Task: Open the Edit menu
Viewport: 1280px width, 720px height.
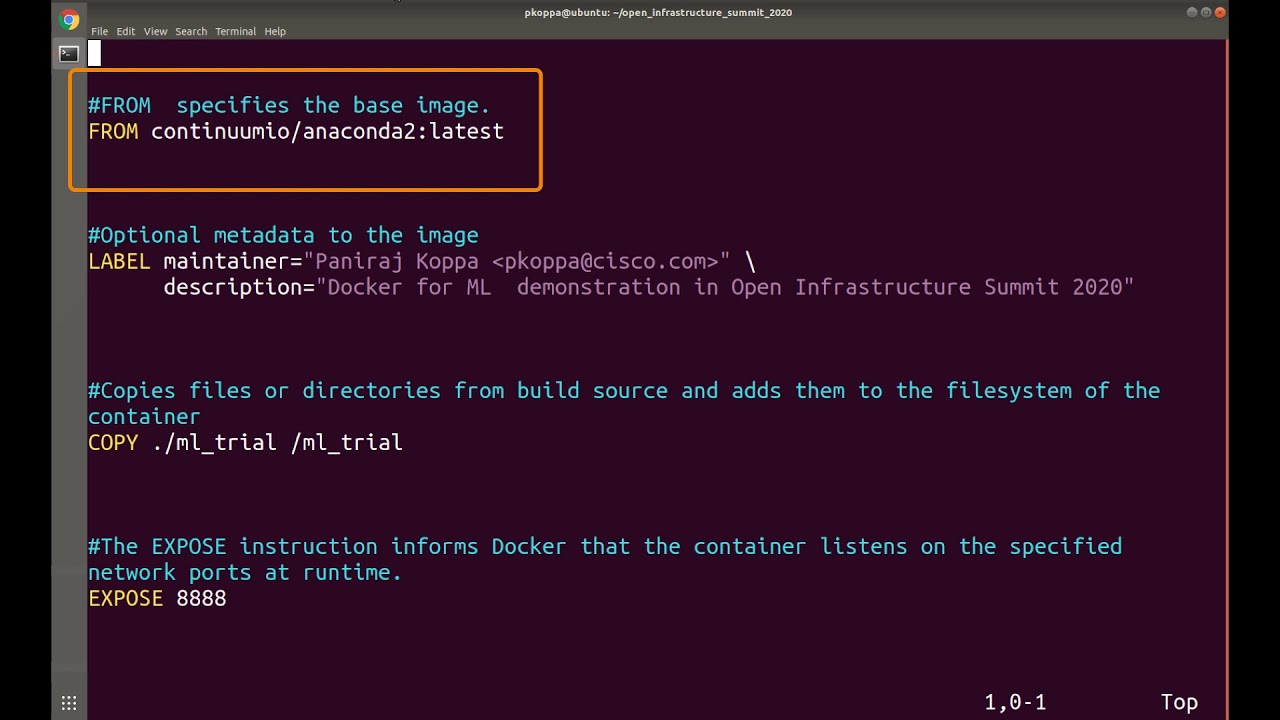Action: coord(125,31)
